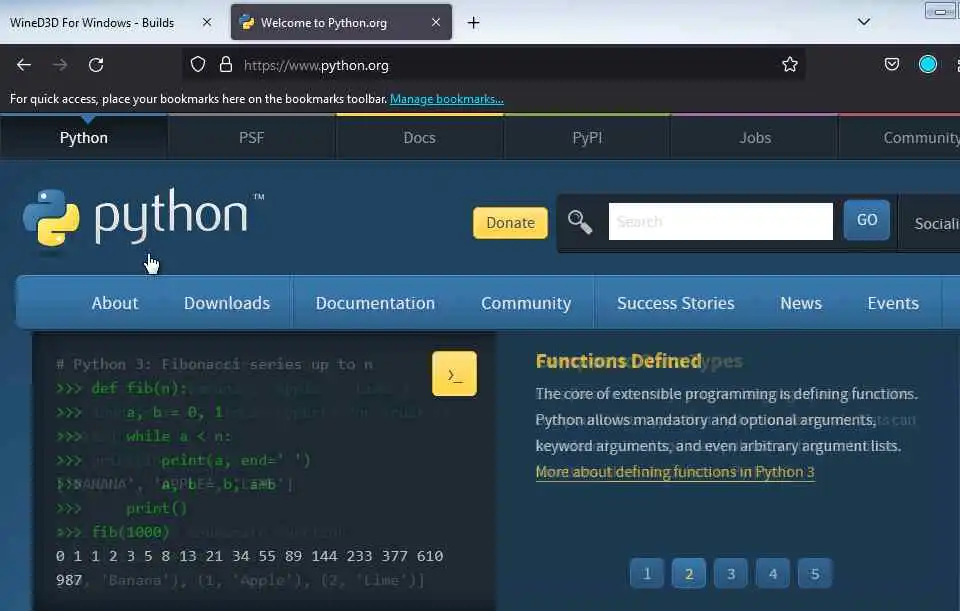This screenshot has height=611, width=960.
Task: Open the list all tabs chevron
Action: 864,22
